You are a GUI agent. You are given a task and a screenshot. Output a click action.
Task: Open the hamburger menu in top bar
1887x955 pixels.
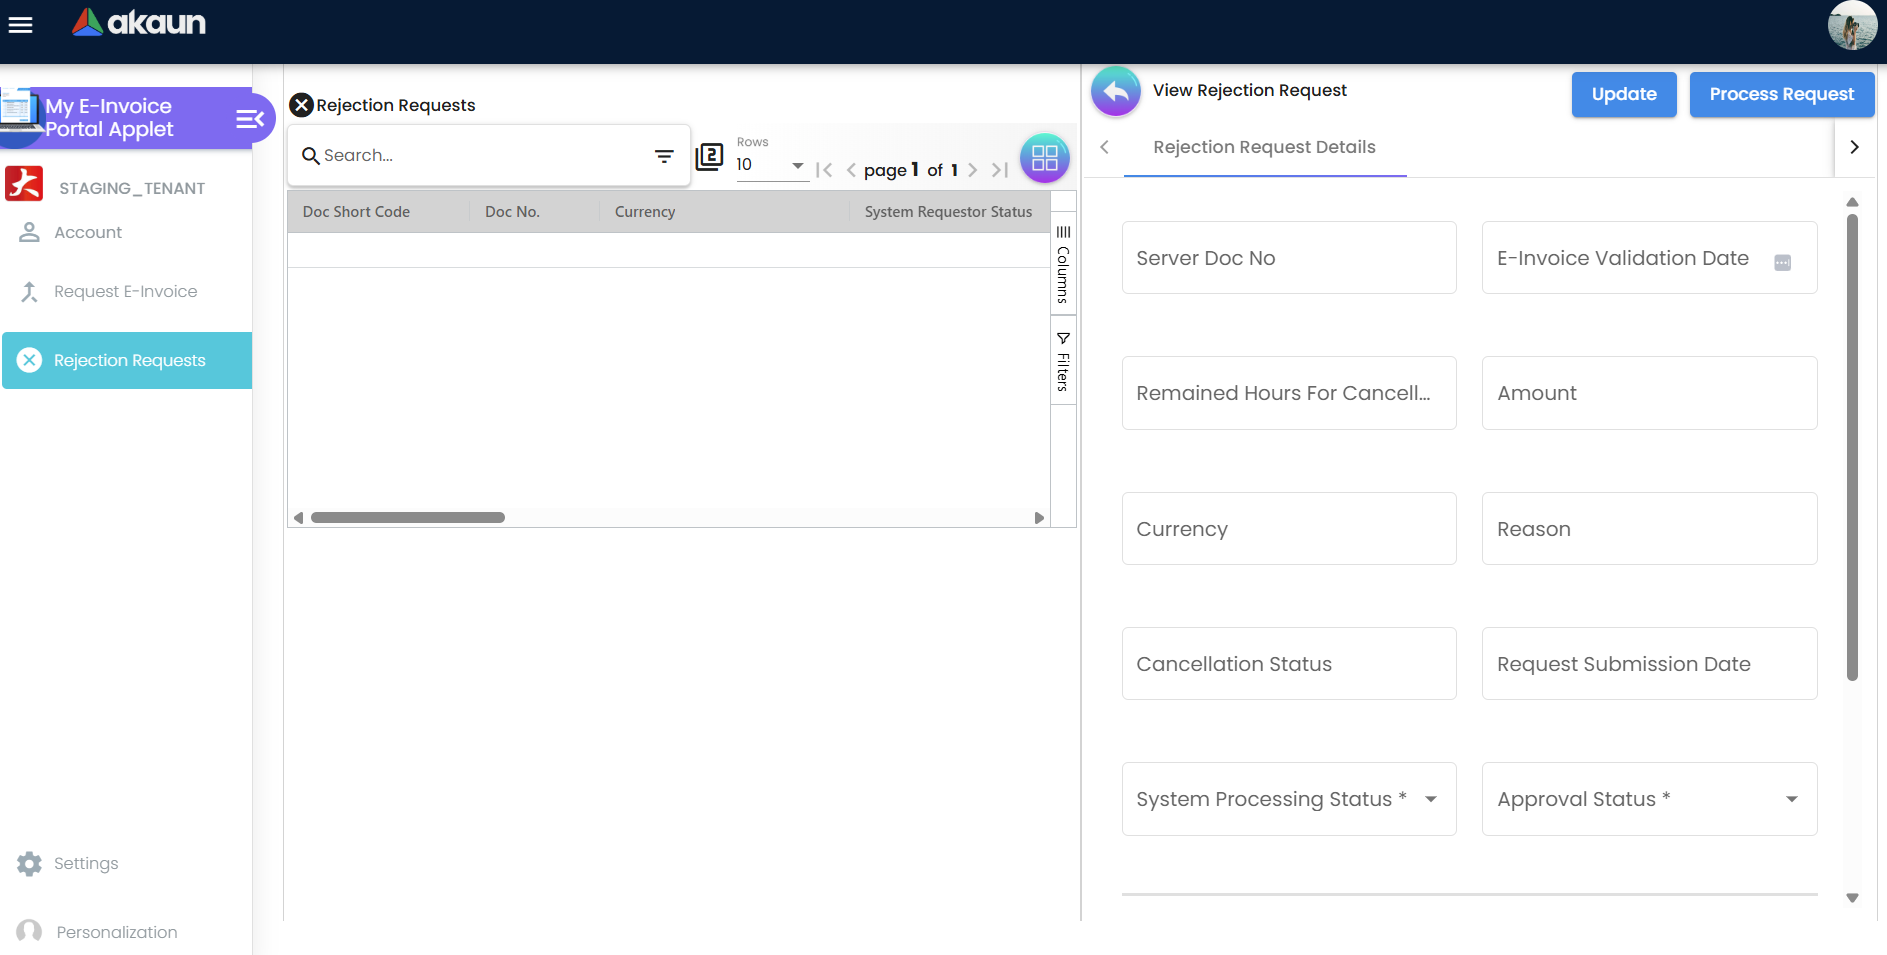point(20,25)
